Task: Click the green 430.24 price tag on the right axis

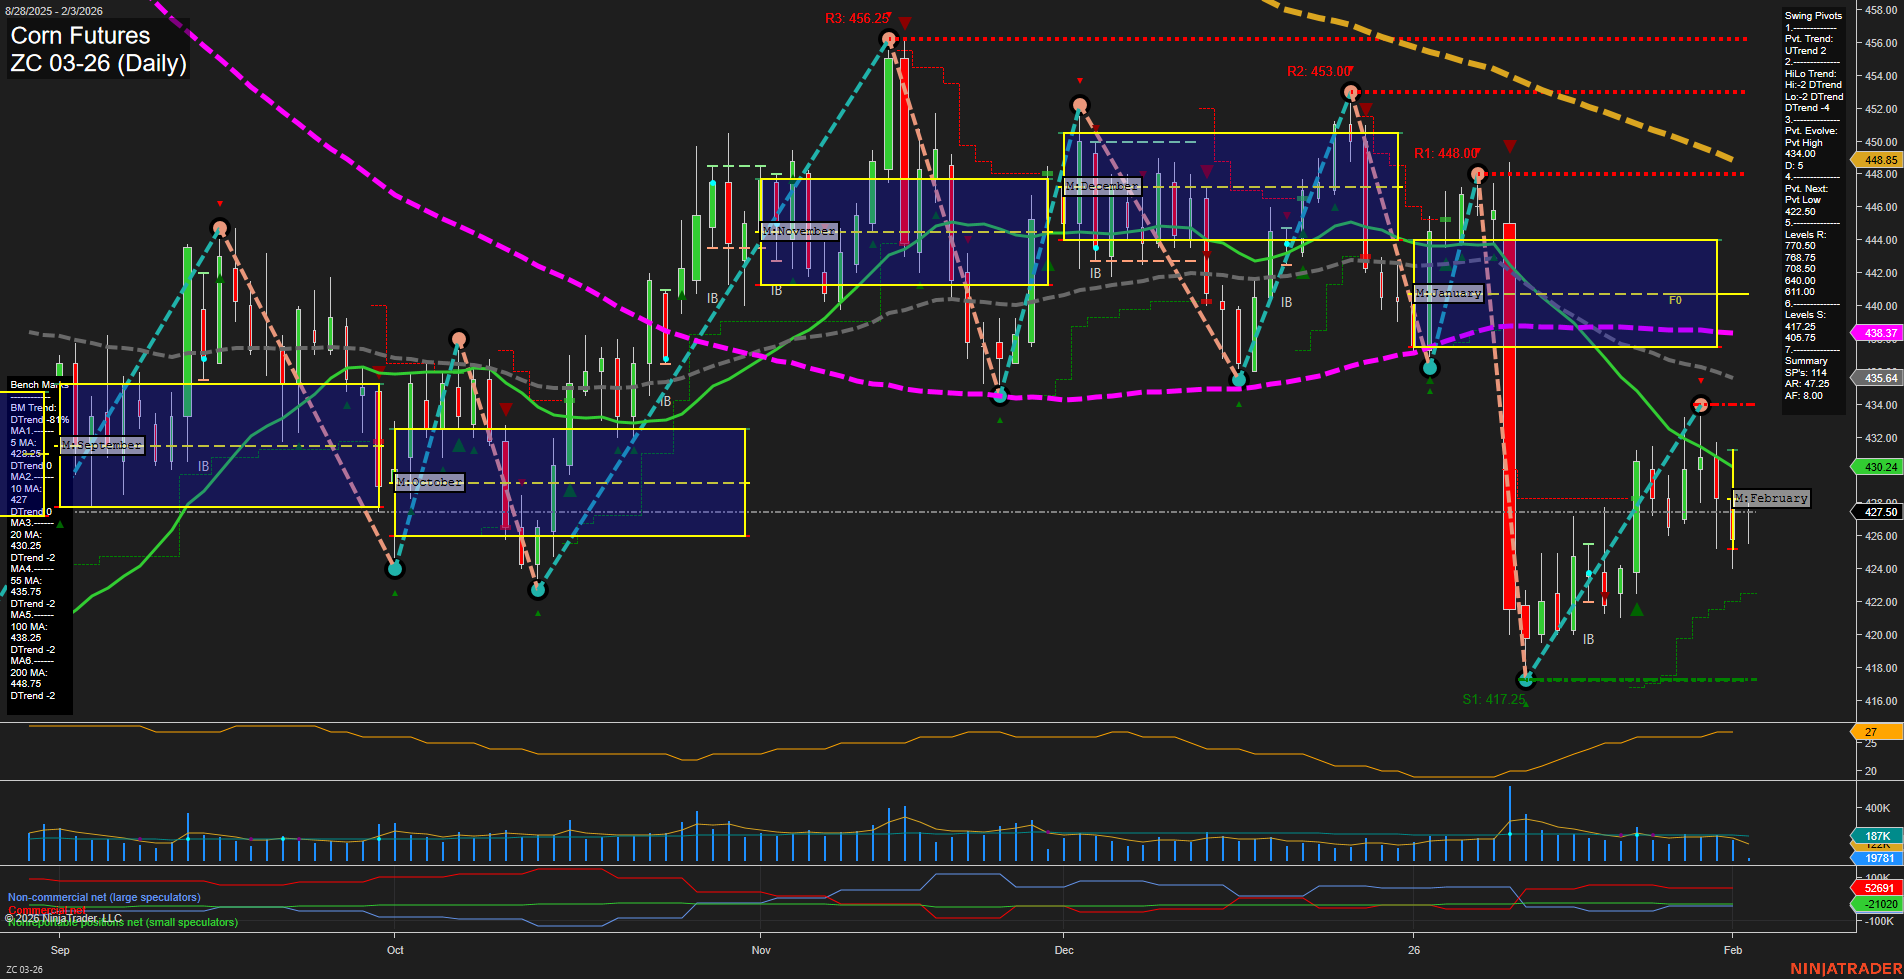Action: (1878, 467)
